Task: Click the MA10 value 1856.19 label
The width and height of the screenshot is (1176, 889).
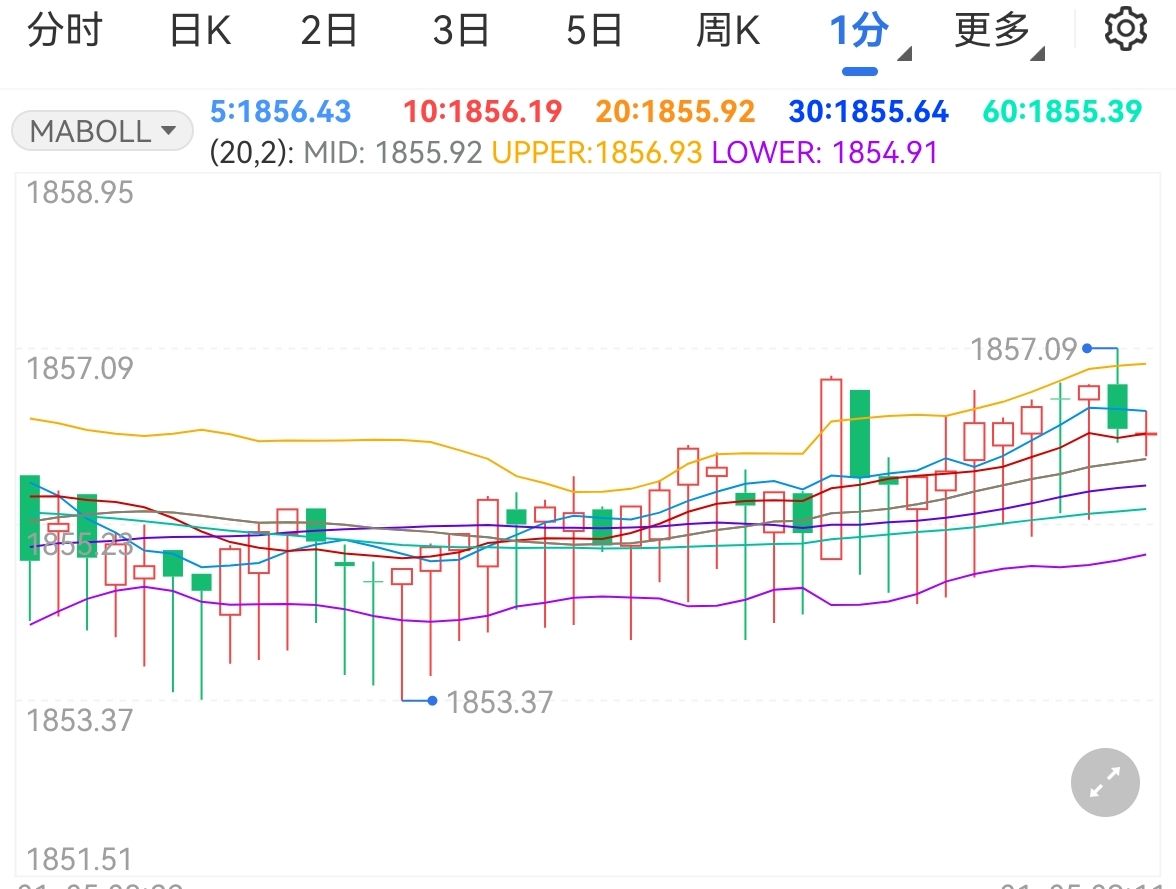Action: 482,111
